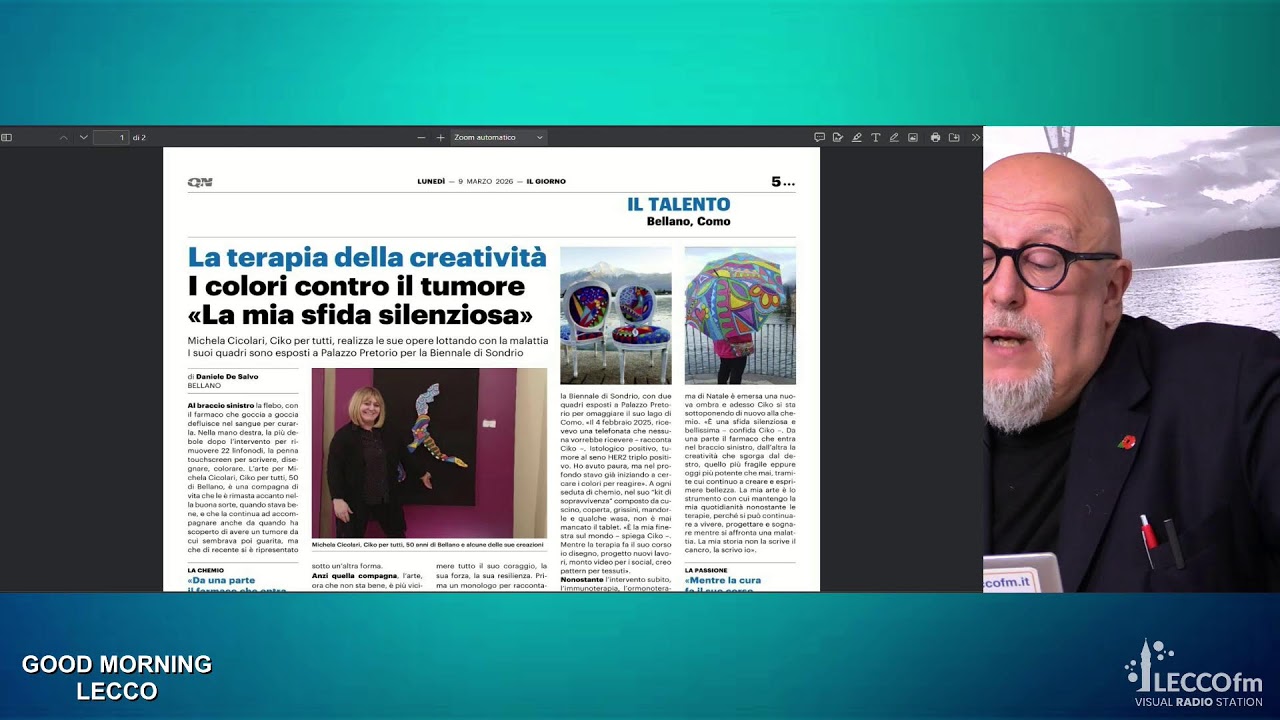This screenshot has height=720, width=1280.
Task: Open the comment annotation tool
Action: pos(819,137)
